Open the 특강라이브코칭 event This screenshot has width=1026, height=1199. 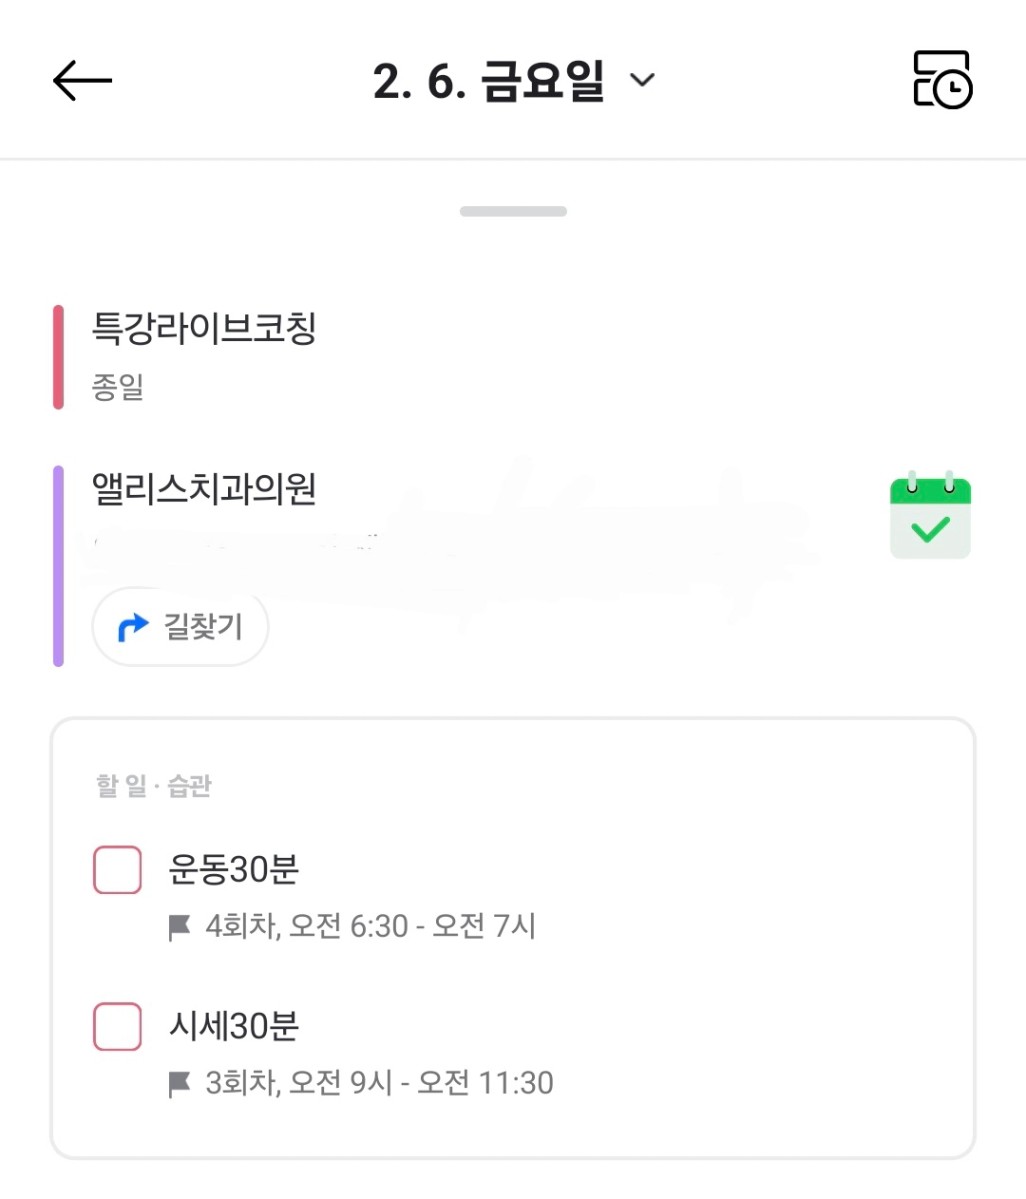coord(205,328)
